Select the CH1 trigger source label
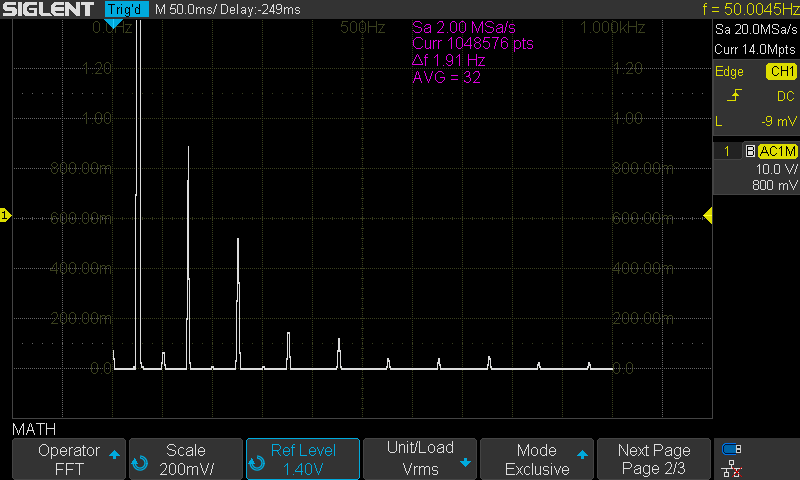 click(x=781, y=71)
